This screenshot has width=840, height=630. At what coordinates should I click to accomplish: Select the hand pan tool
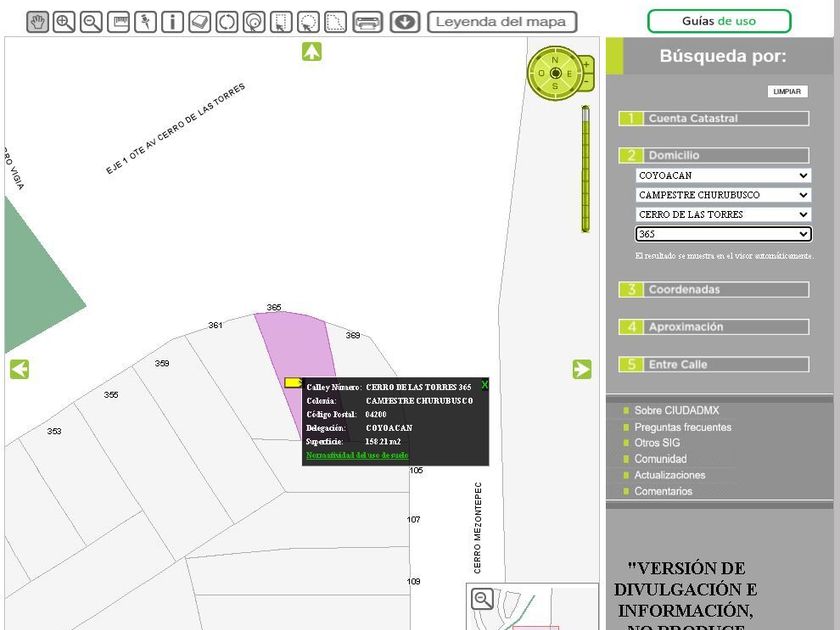[x=38, y=22]
